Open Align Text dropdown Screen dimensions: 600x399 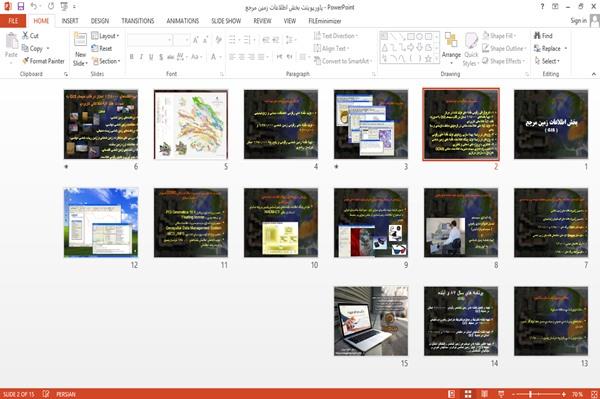(331, 48)
